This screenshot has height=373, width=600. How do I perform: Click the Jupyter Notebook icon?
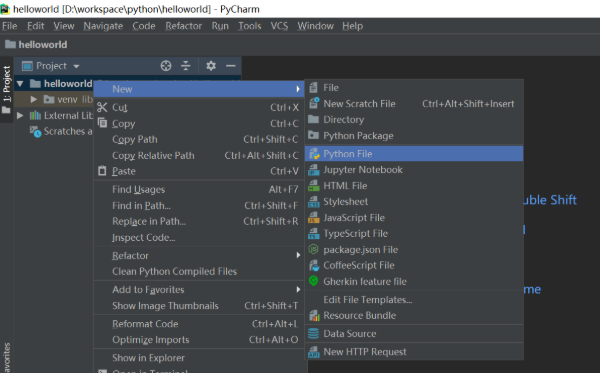click(314, 170)
